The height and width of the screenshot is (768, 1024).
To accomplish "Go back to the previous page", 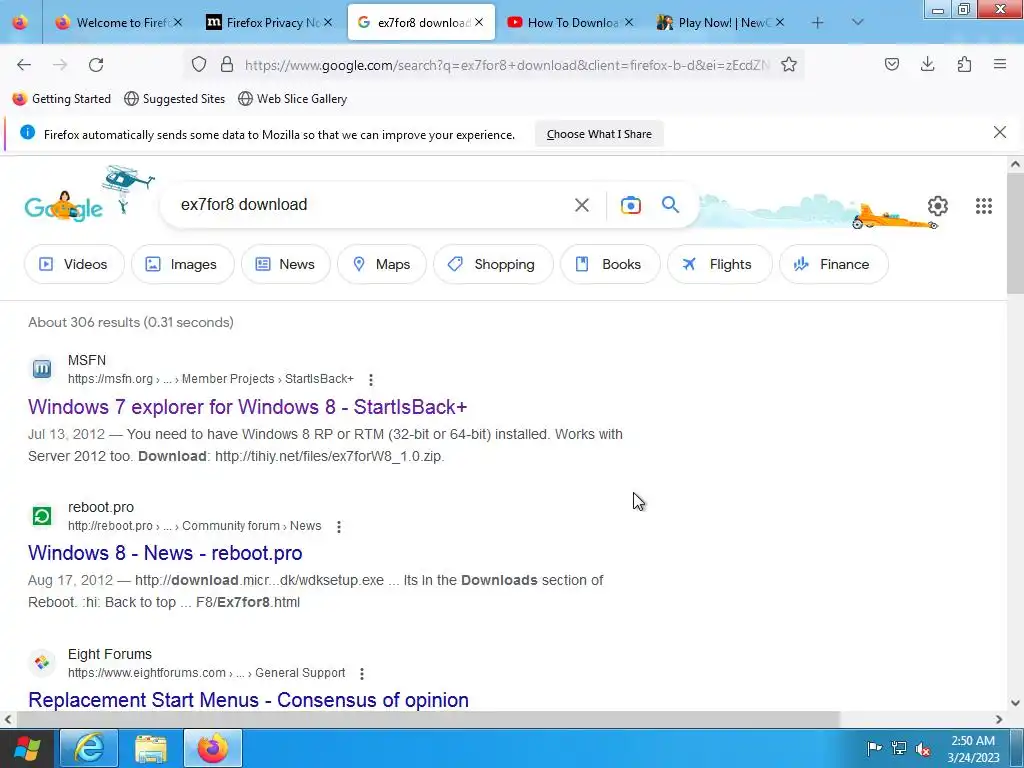I will (x=24, y=65).
